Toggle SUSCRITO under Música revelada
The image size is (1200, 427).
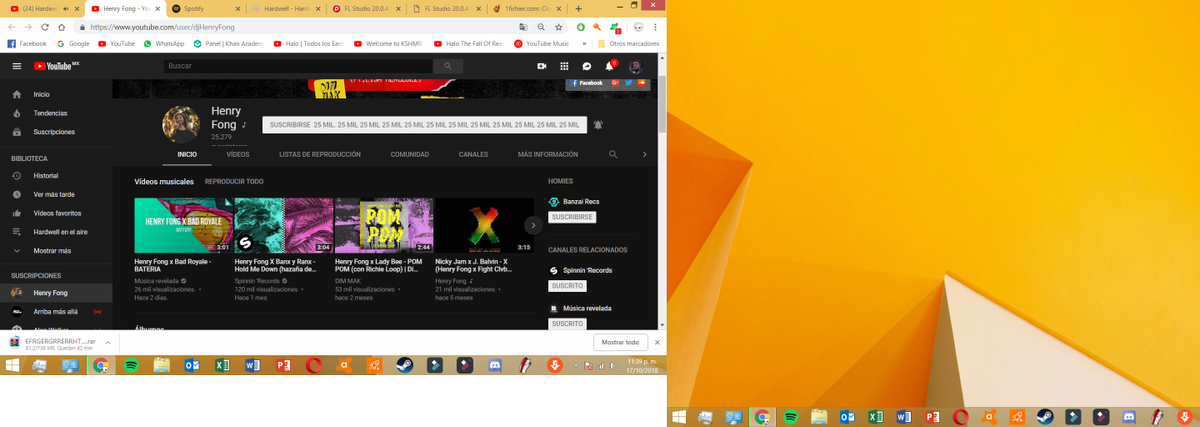[x=567, y=324]
